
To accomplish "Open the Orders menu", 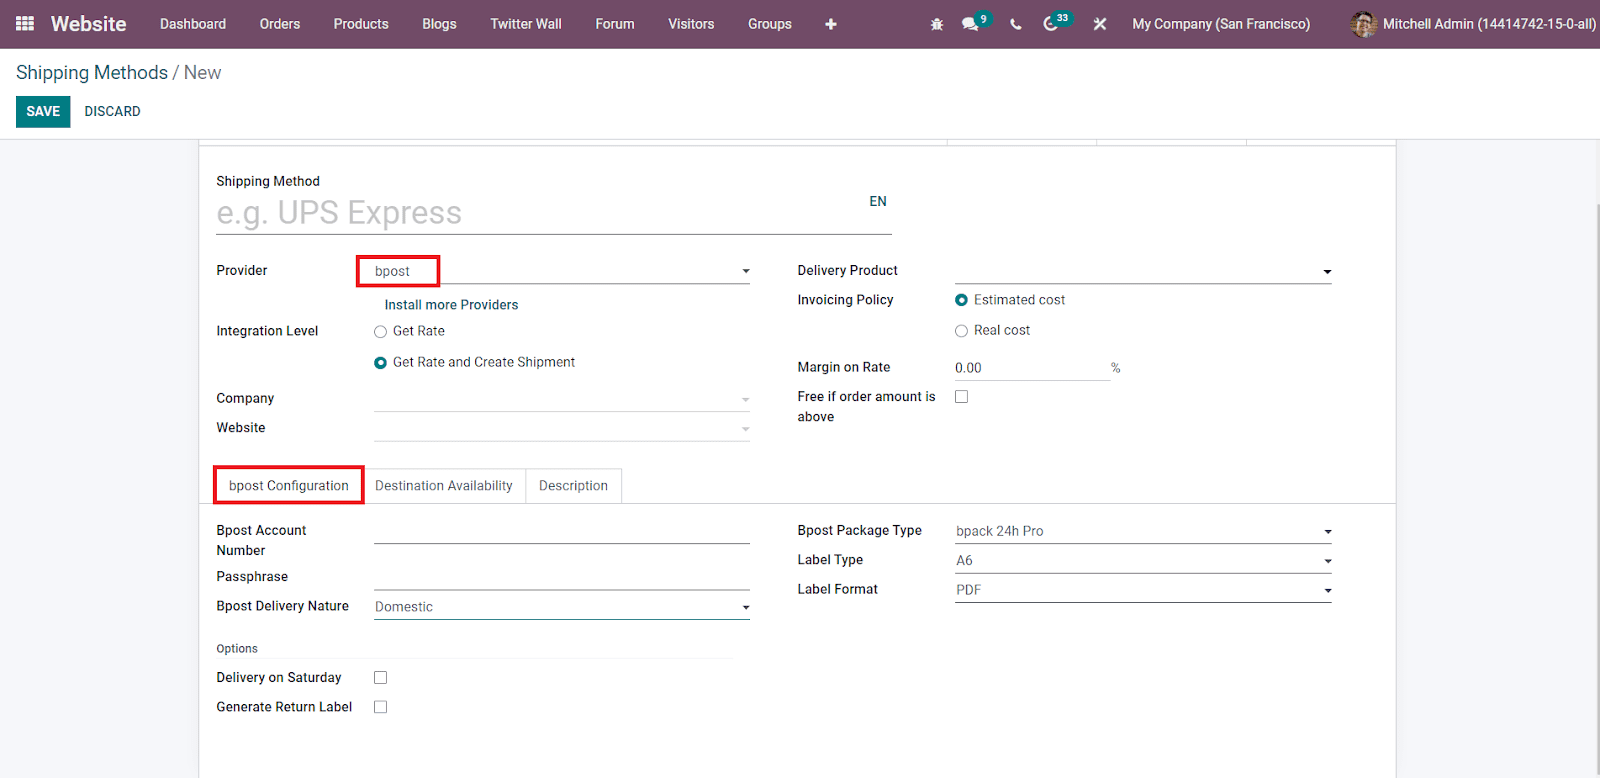I will pos(280,24).
